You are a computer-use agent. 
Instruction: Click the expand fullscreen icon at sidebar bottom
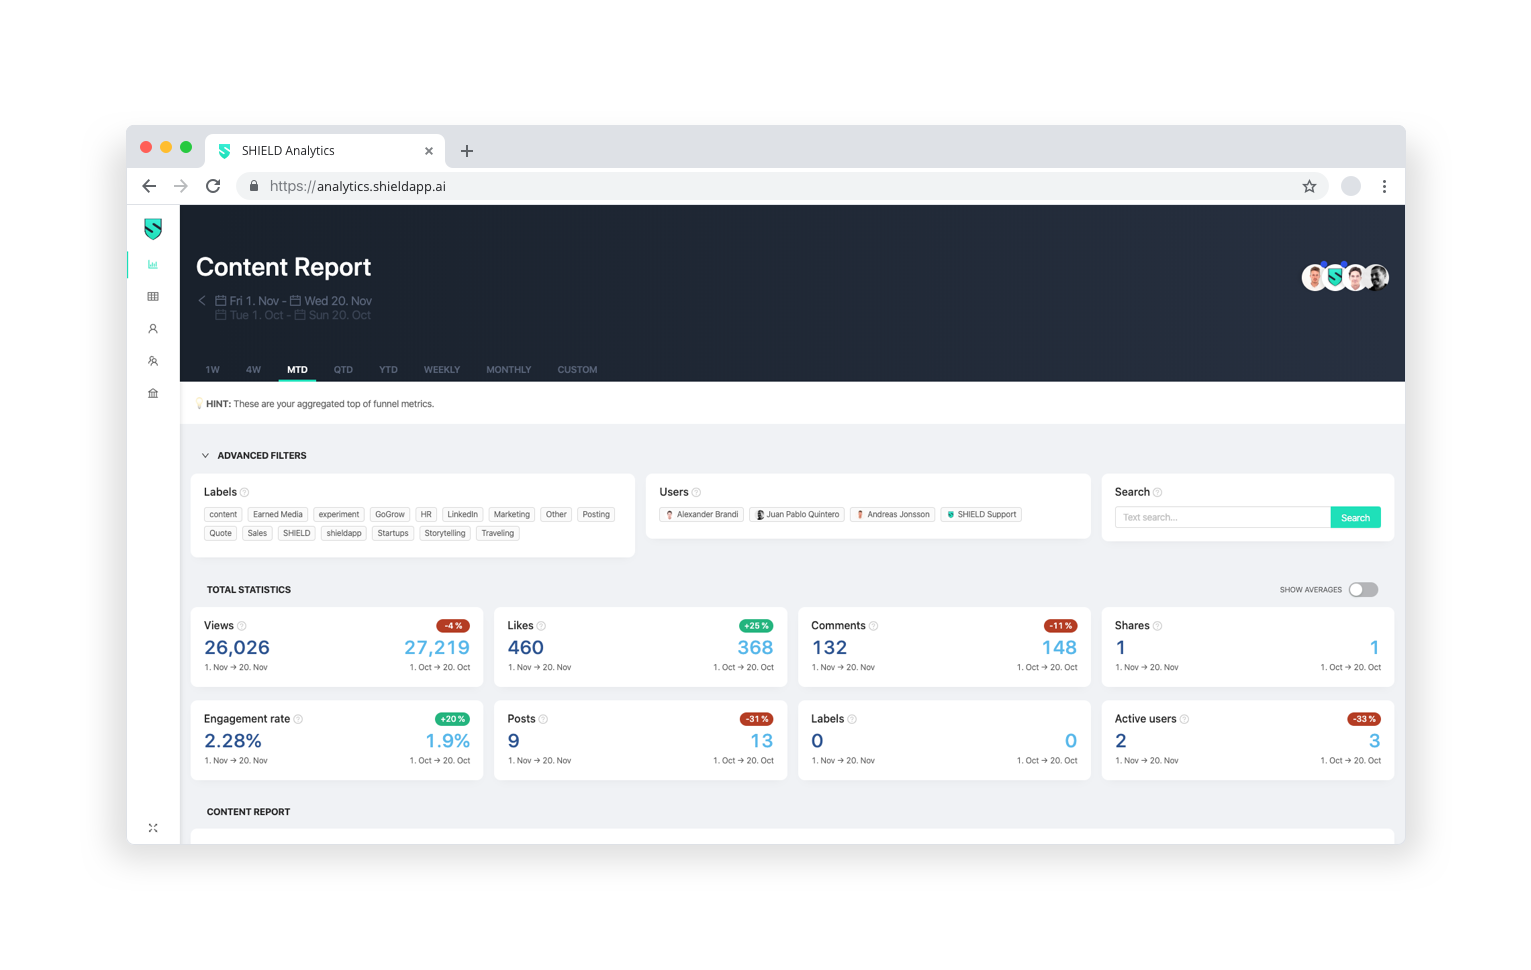tap(153, 828)
